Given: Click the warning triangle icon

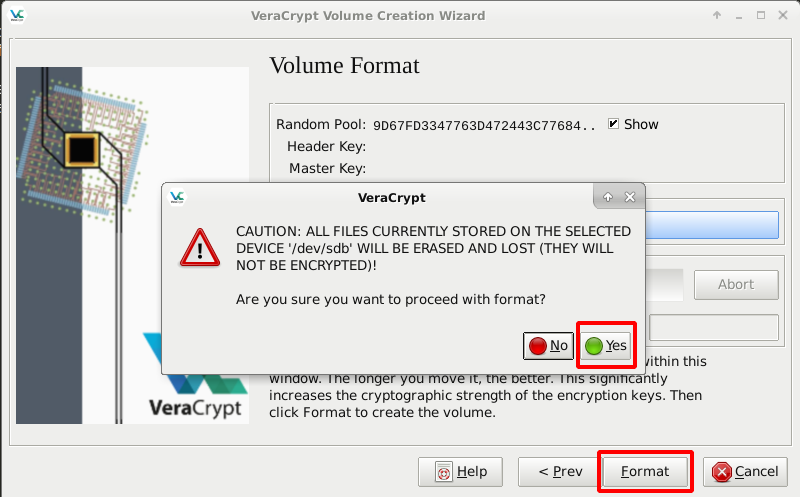Looking at the screenshot, I should 200,248.
